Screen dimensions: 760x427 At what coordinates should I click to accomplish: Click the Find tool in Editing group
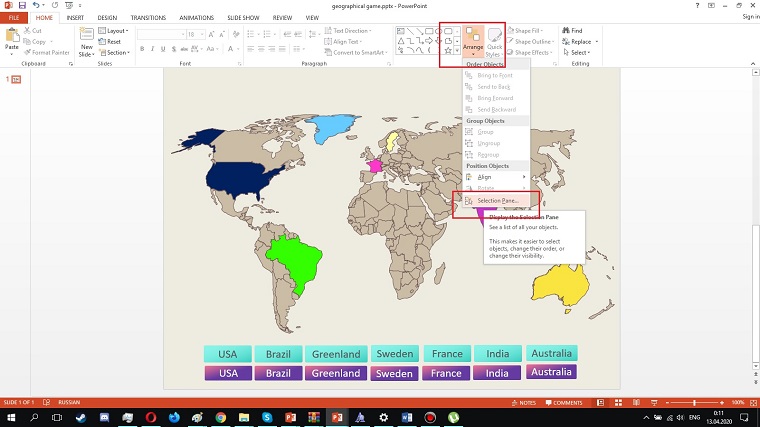point(577,31)
